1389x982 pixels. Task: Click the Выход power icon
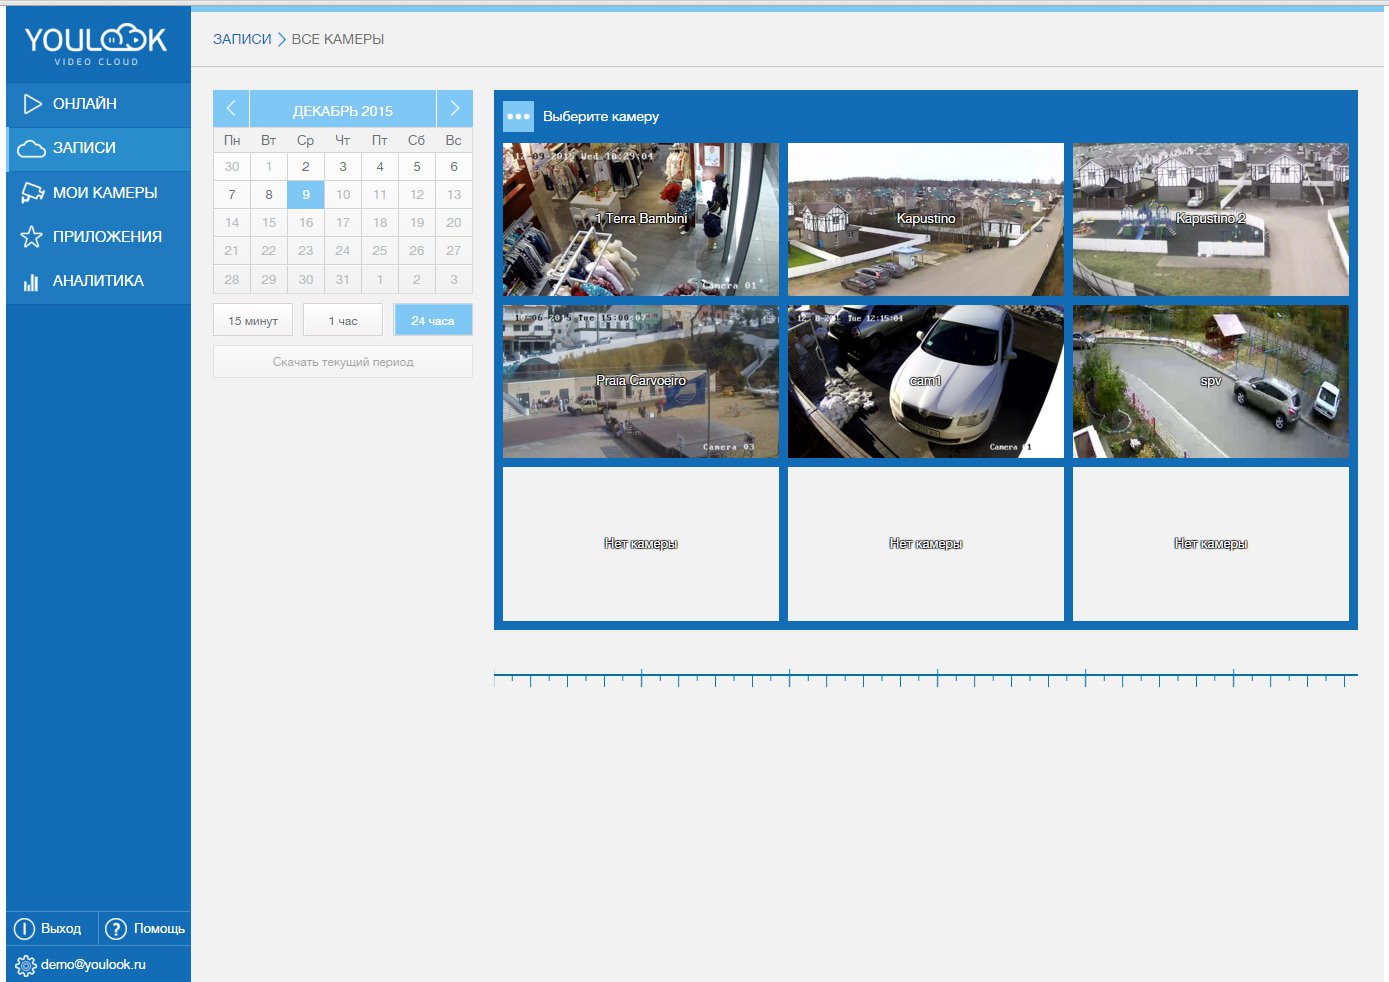coord(24,929)
